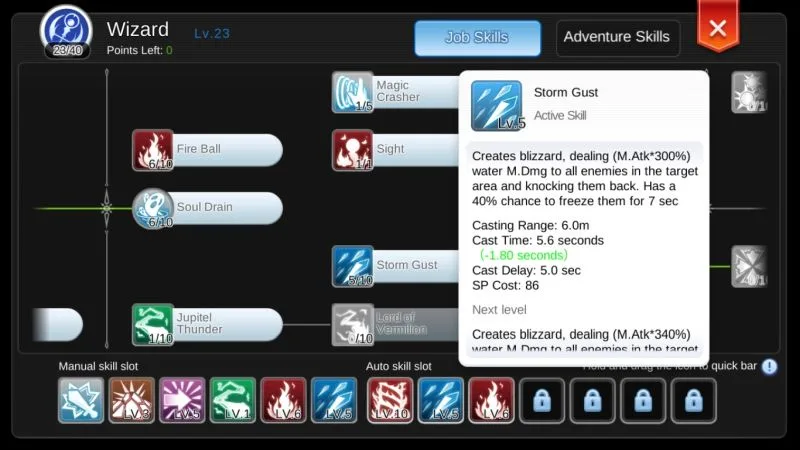Screen dimensions: 800x450
Task: Select the green LV.1 manual slot skill
Action: (x=233, y=400)
